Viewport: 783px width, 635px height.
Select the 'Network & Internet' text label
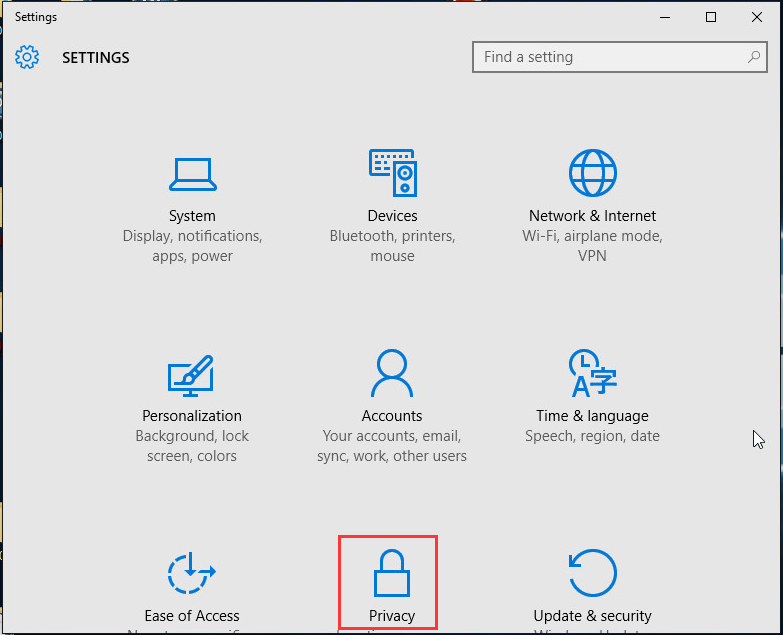pos(592,216)
